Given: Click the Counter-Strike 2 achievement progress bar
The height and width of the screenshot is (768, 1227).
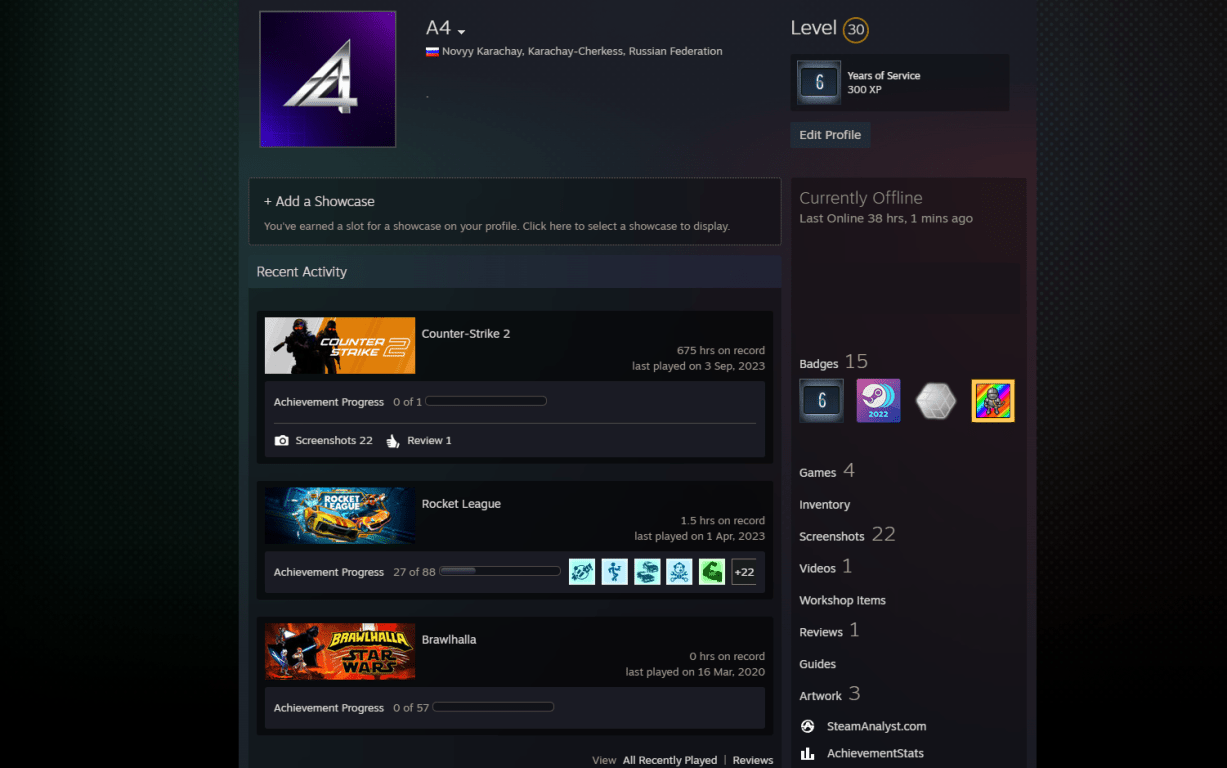Looking at the screenshot, I should coord(485,400).
